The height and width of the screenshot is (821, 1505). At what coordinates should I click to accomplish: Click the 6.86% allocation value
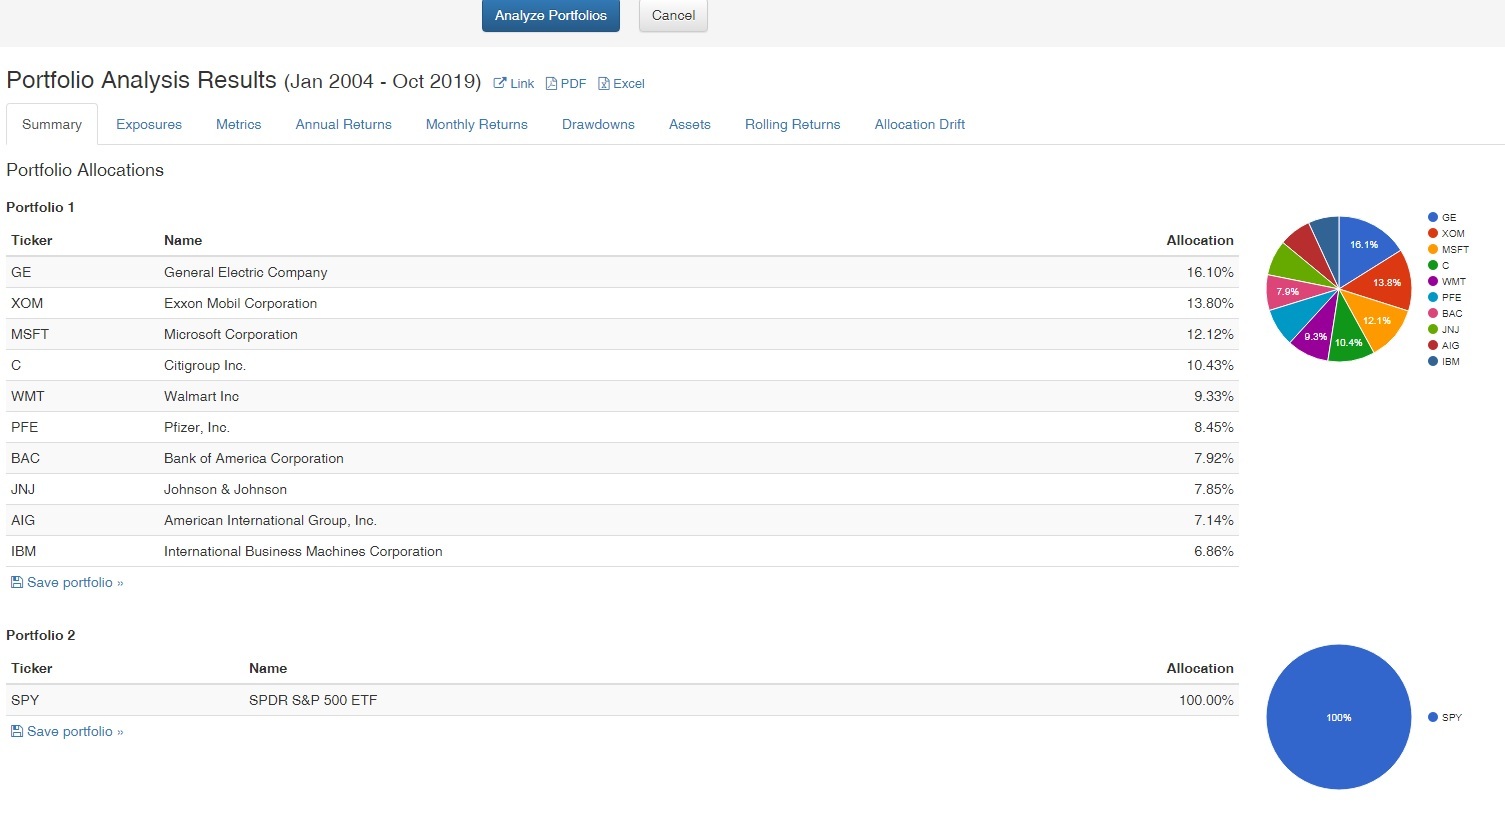pyautogui.click(x=1214, y=551)
